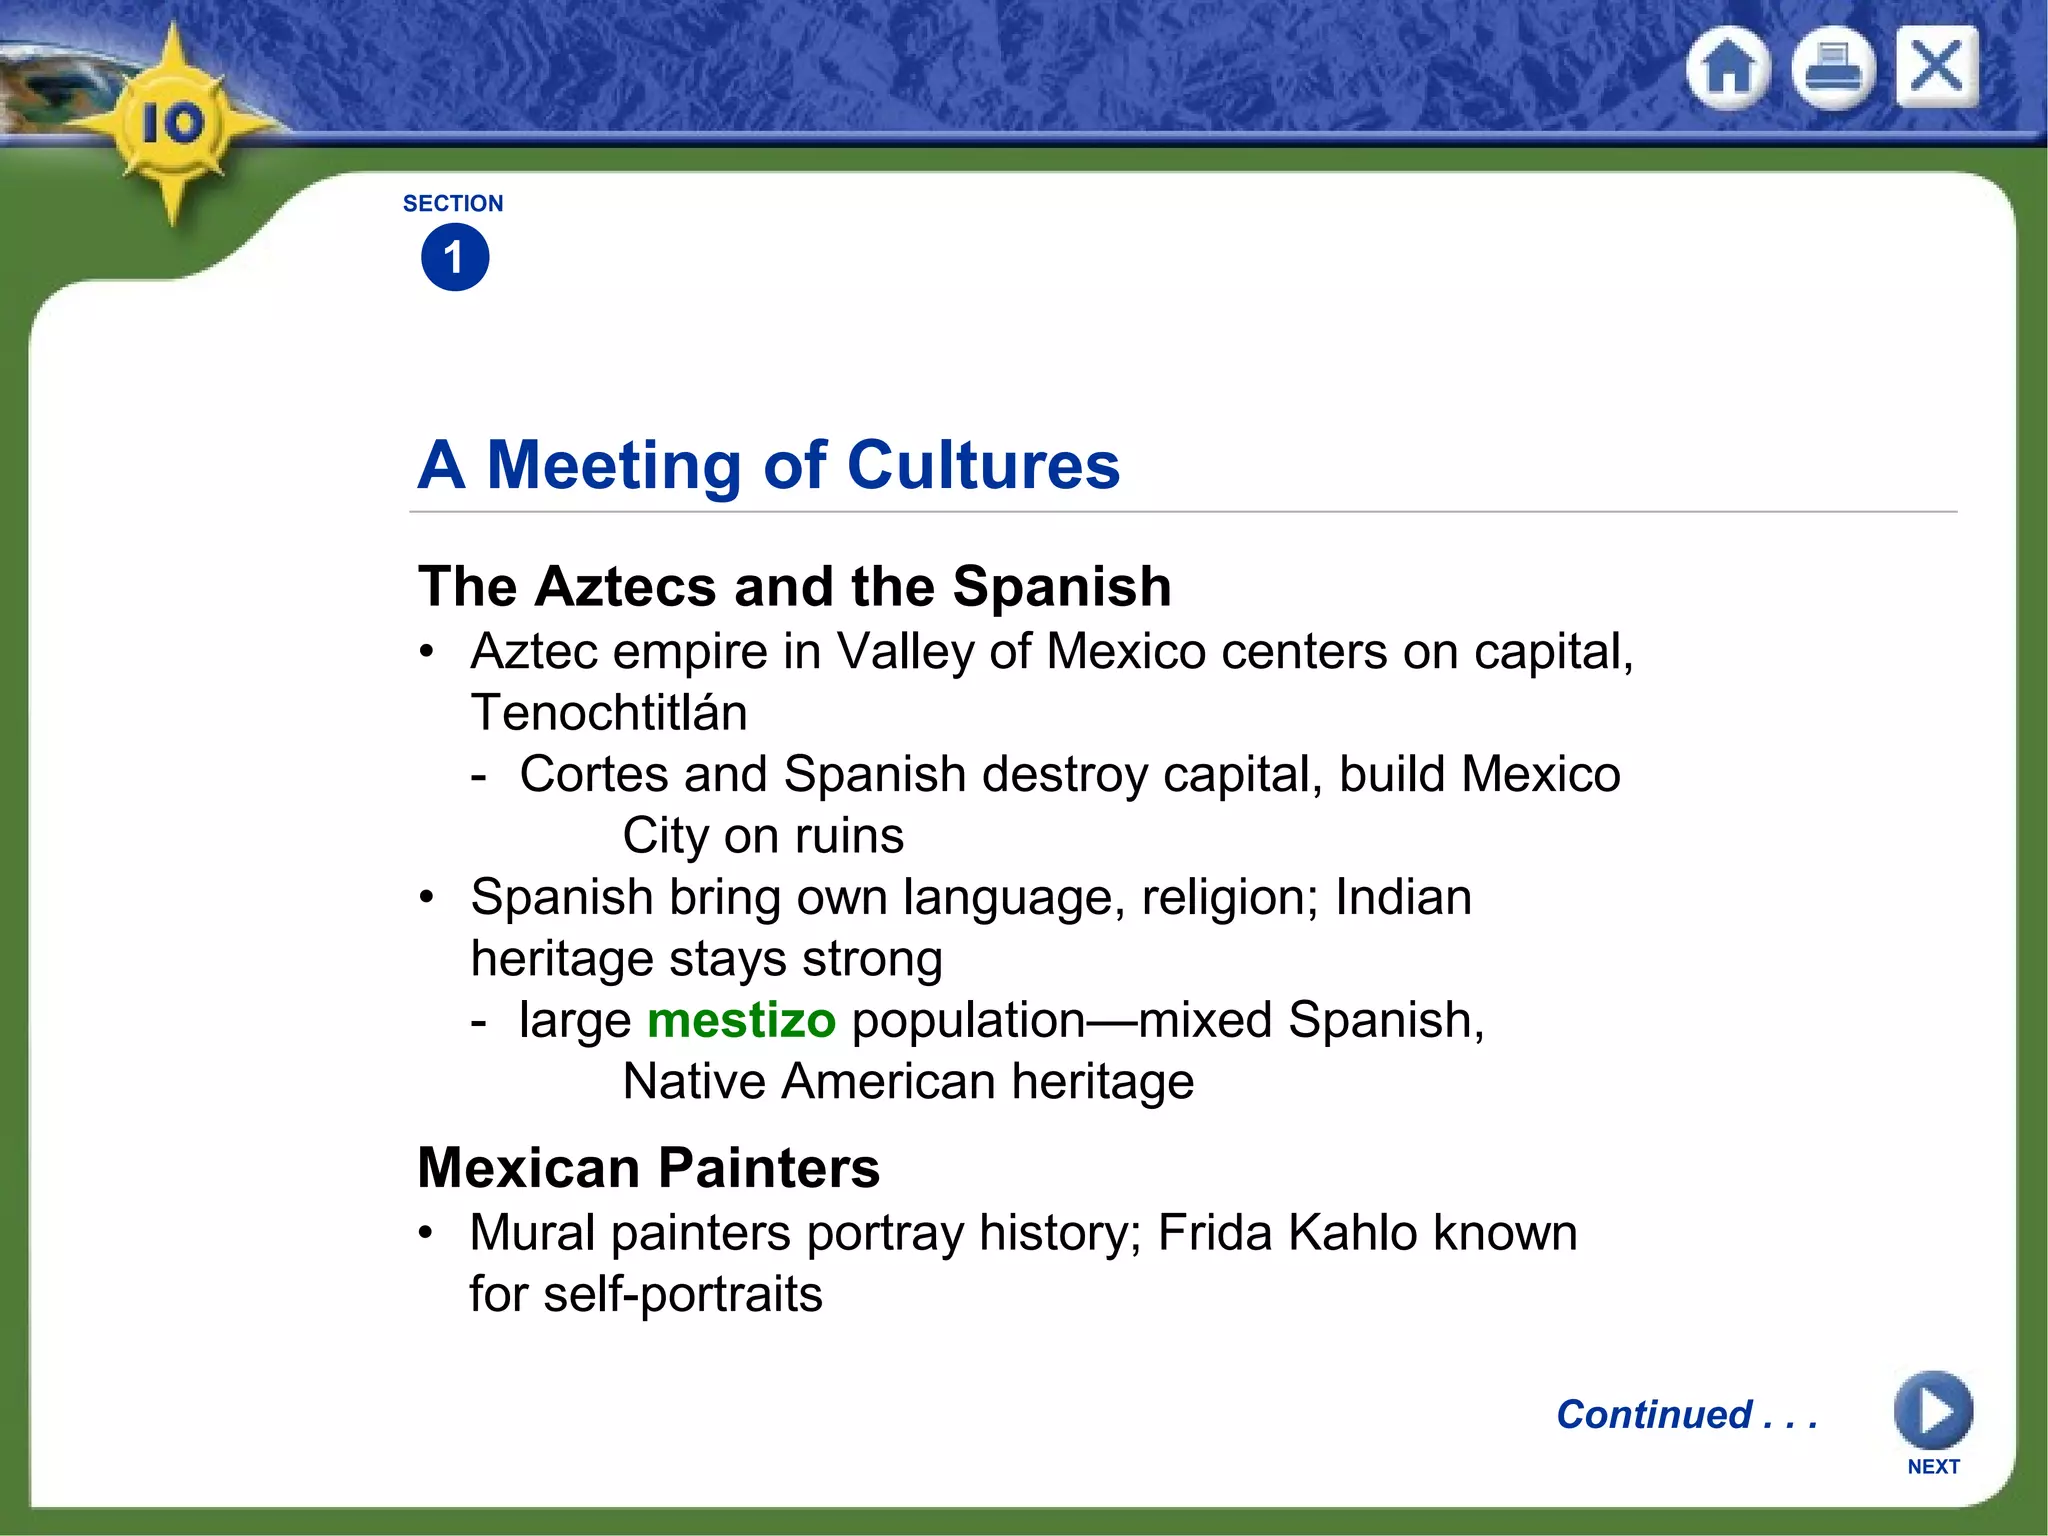This screenshot has height=1536, width=2048.
Task: Click 'for self-portraits' line
Action: tap(646, 1294)
